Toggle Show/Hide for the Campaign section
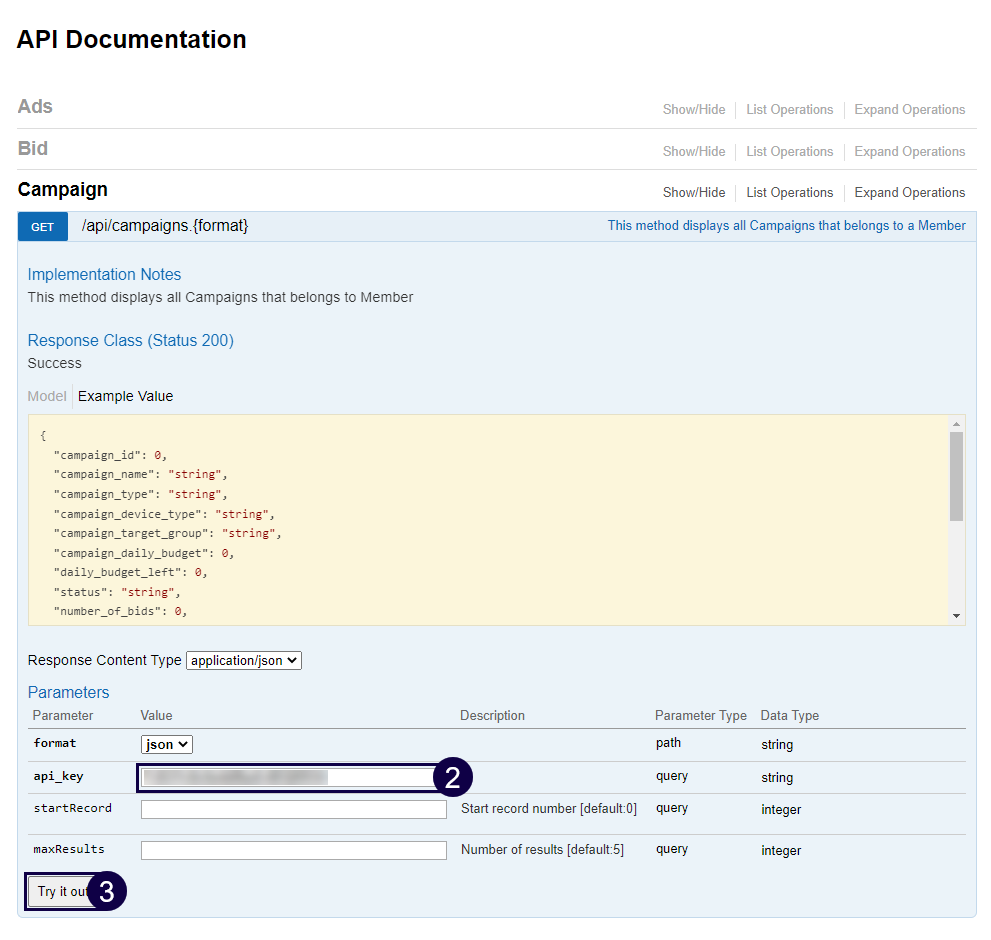The height and width of the screenshot is (940, 991). pos(693,193)
